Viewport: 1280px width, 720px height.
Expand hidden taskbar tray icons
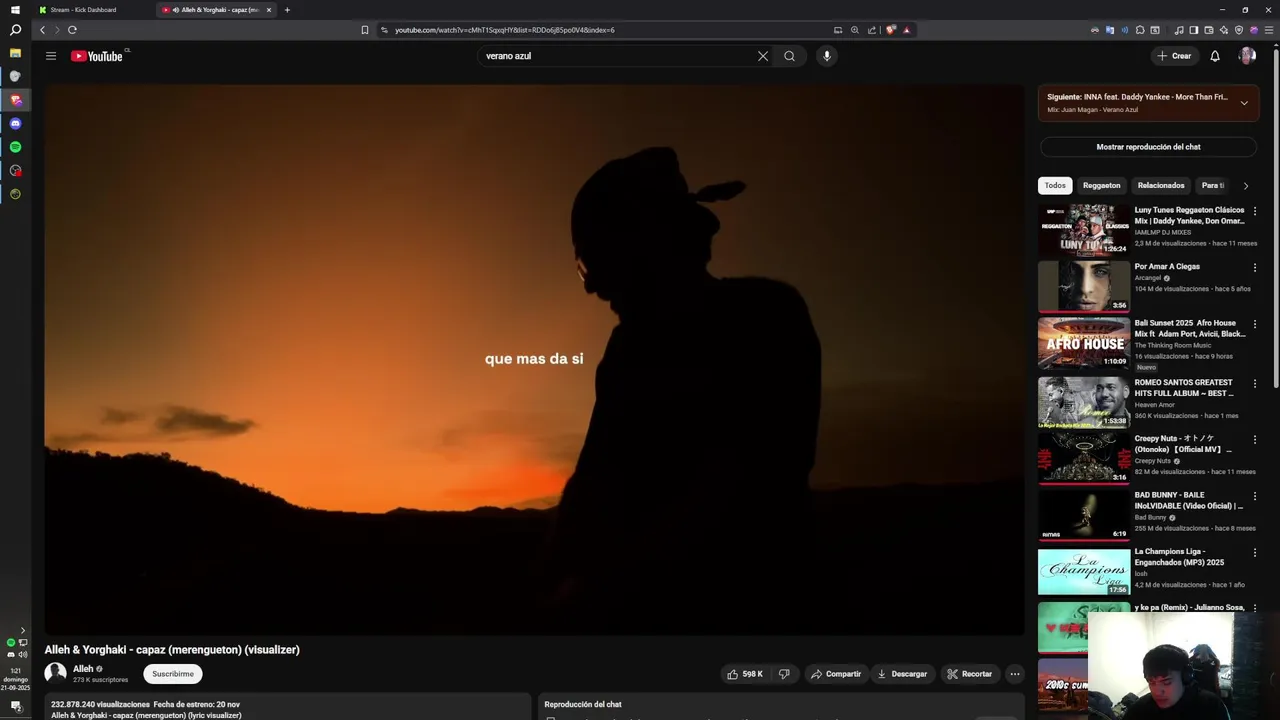[x=23, y=631]
